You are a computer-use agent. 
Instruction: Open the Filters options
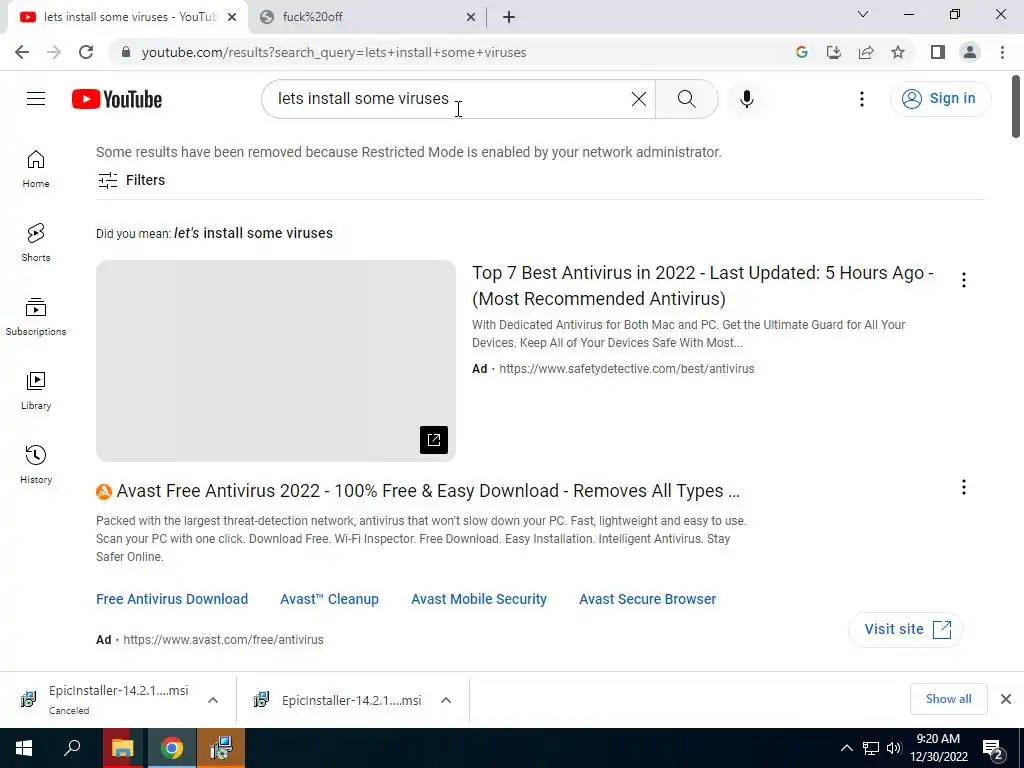coord(131,180)
